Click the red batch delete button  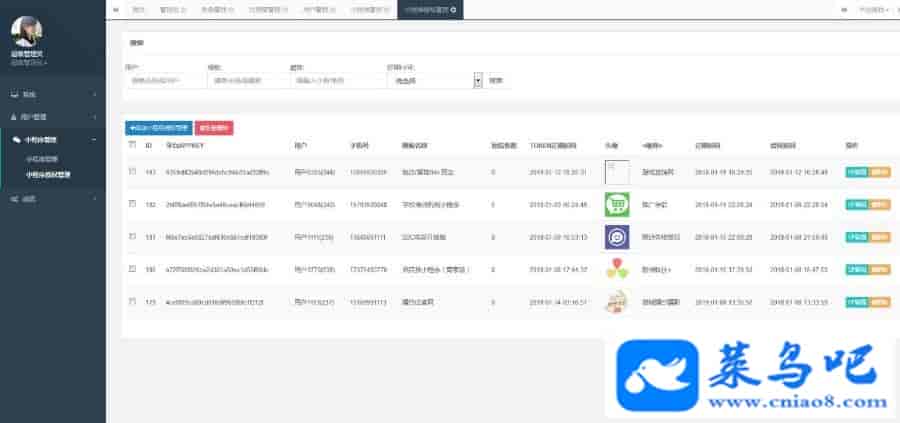point(214,128)
